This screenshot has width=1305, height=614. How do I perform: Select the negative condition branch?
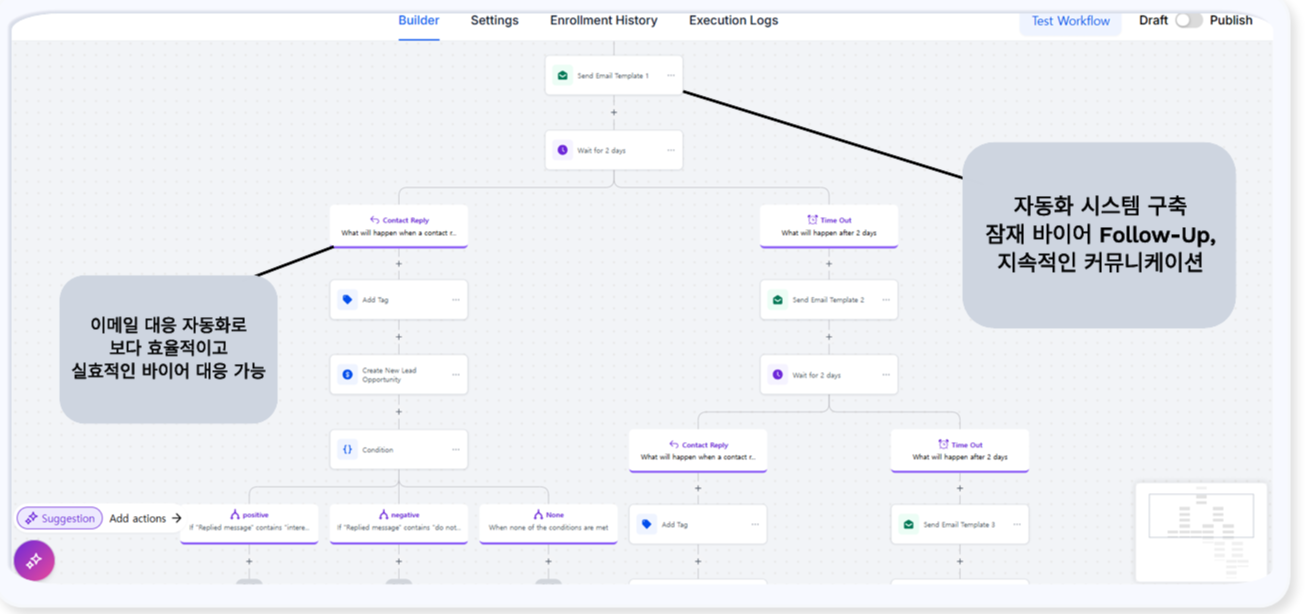tap(398, 523)
